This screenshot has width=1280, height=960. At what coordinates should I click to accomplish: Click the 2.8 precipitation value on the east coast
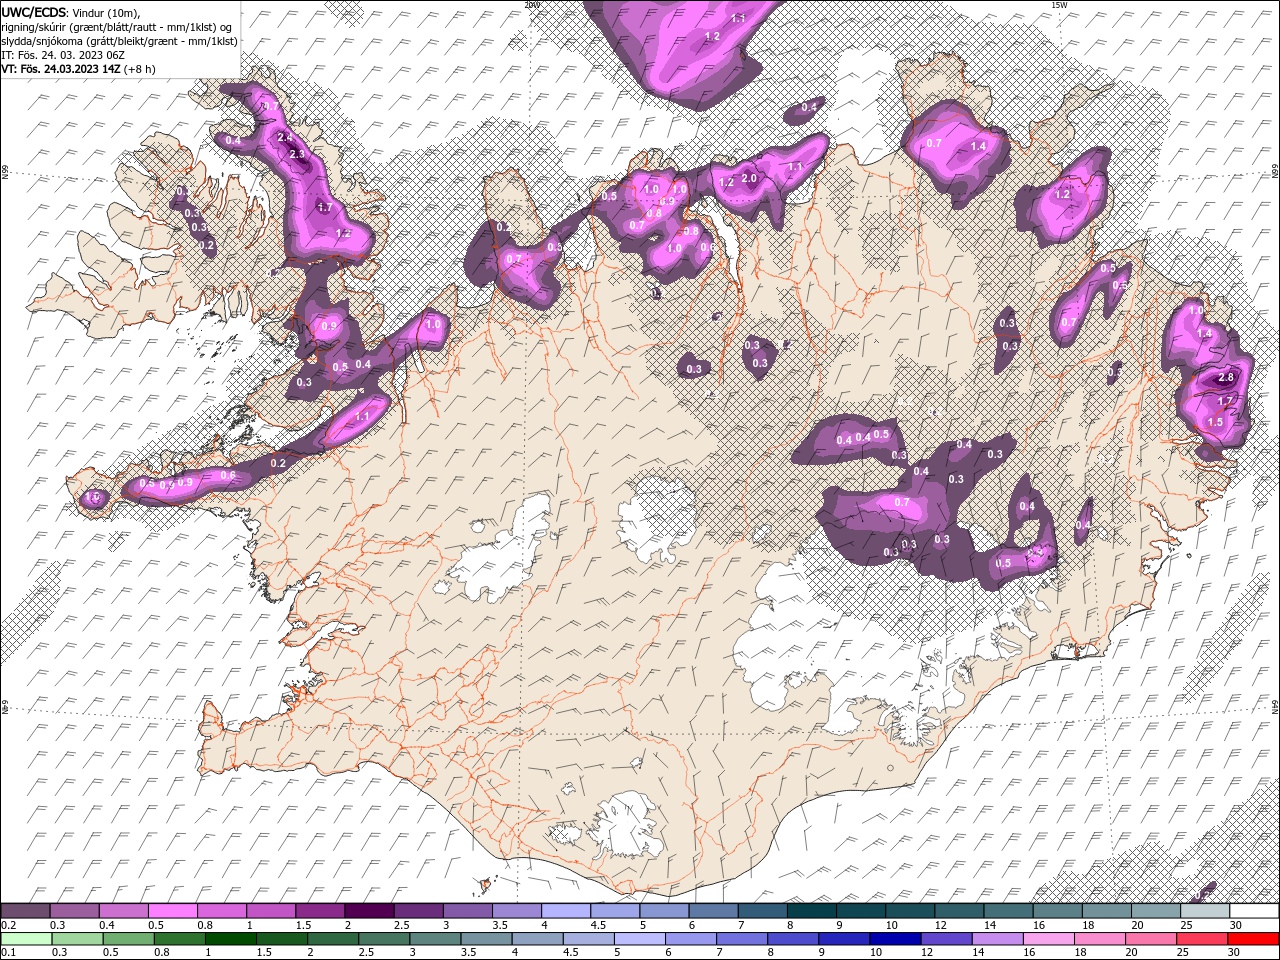1226,377
